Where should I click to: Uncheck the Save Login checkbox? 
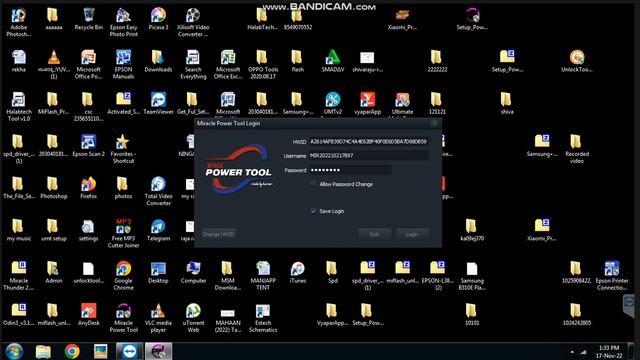click(x=313, y=211)
